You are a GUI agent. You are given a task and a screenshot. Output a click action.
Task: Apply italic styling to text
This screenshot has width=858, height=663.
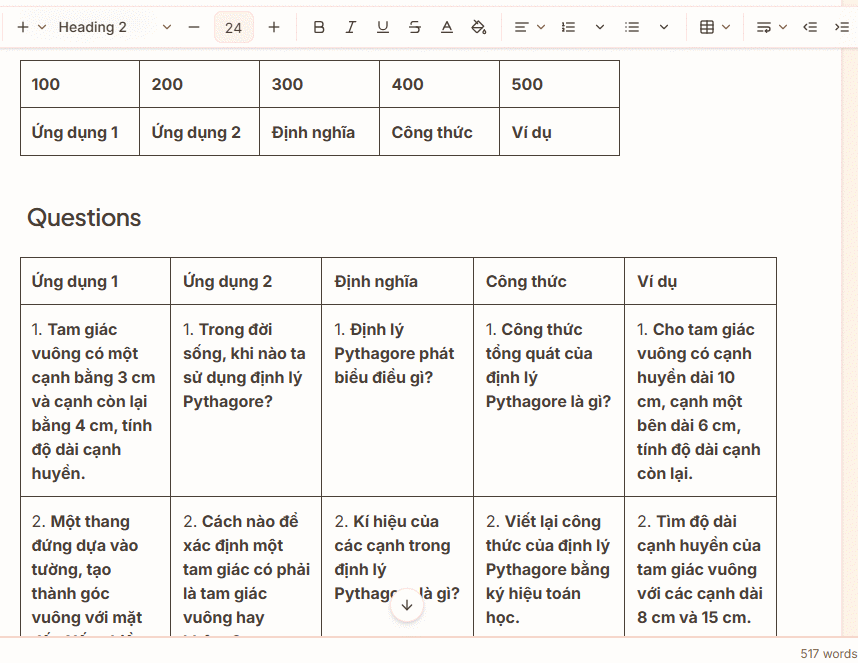tap(350, 27)
